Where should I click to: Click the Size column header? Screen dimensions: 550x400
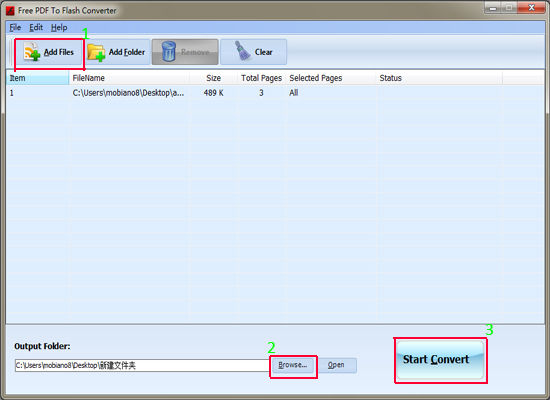pyautogui.click(x=214, y=78)
